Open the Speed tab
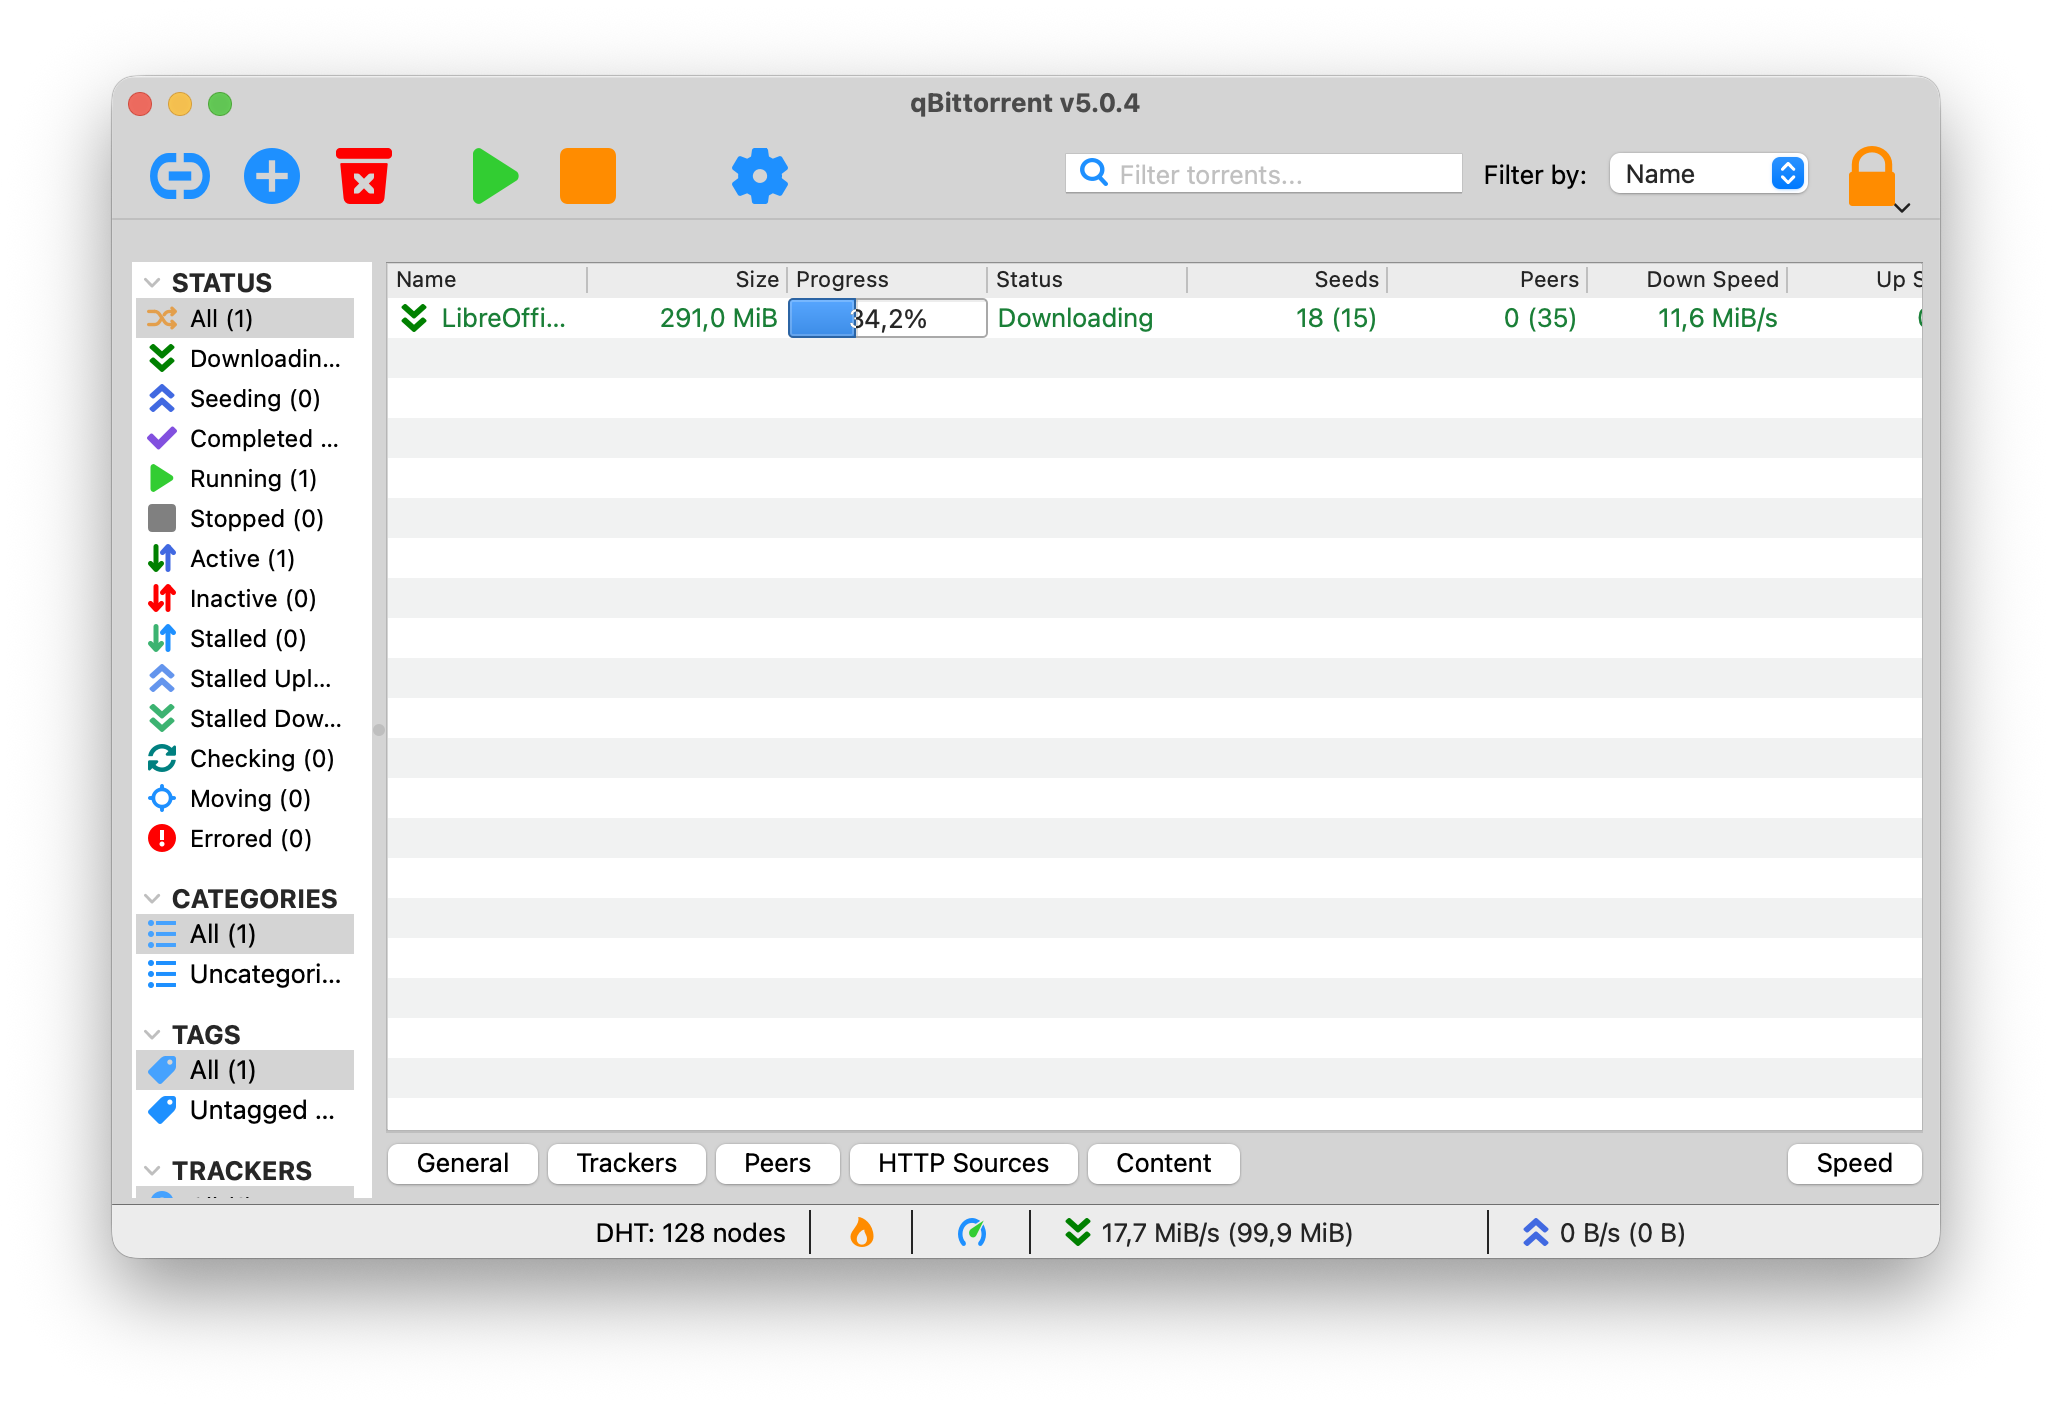The image size is (2052, 1406). click(1855, 1164)
